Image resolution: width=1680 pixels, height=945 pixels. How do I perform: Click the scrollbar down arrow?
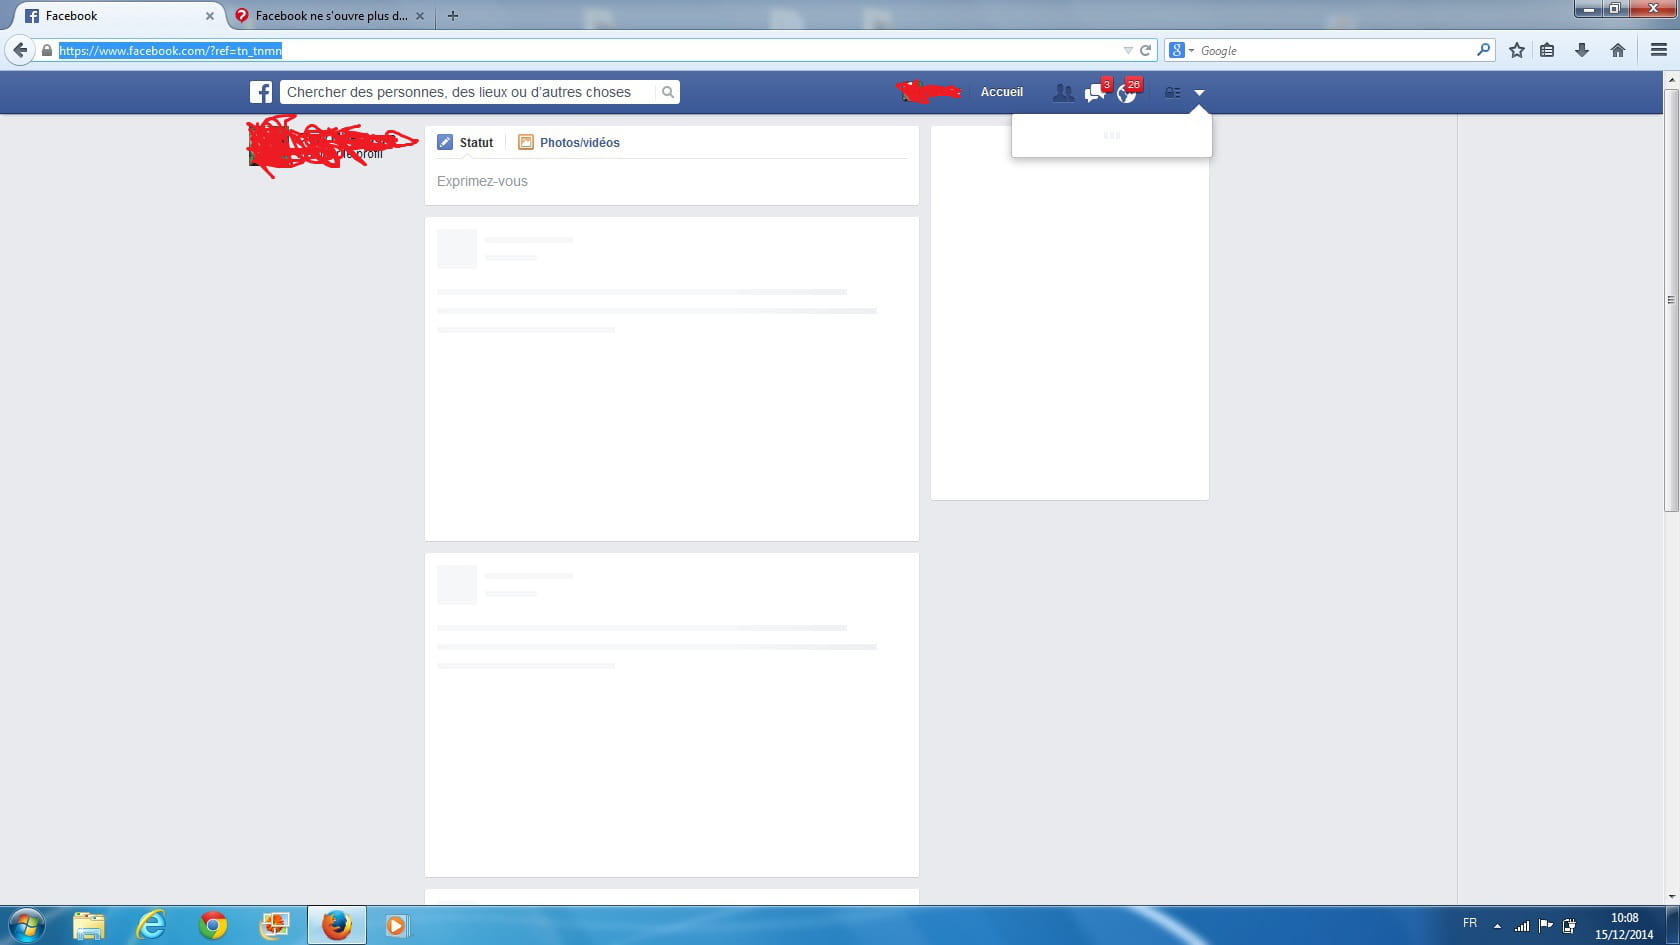click(1671, 897)
